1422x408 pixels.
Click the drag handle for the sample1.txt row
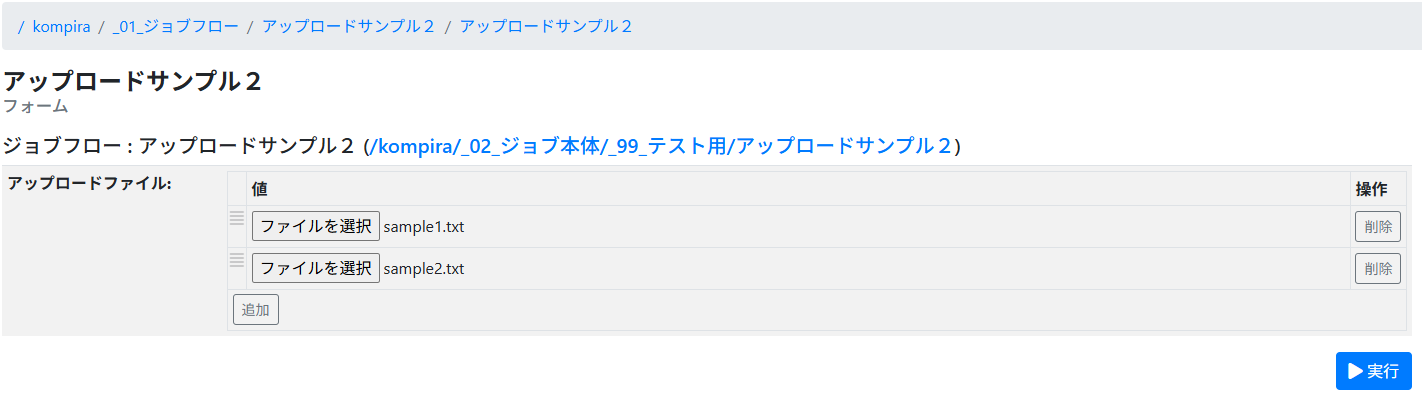tap(237, 218)
